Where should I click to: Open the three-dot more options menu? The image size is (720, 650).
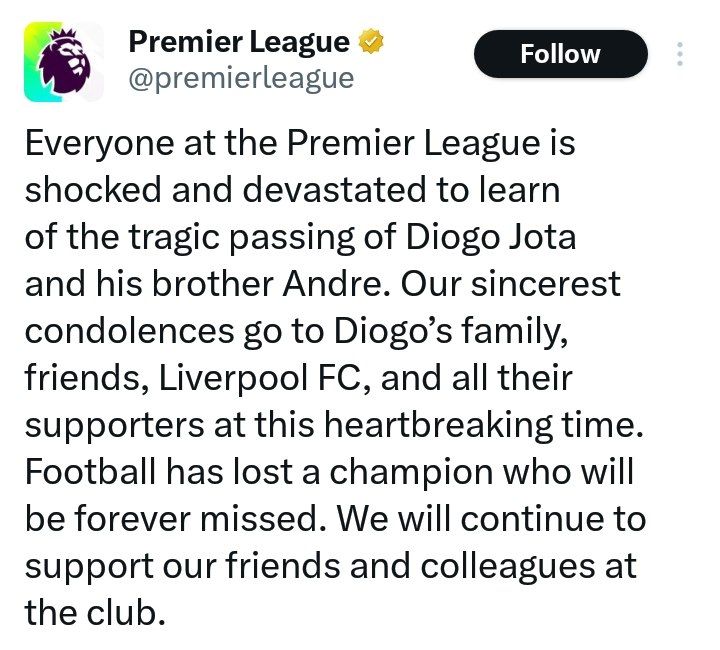click(x=680, y=54)
